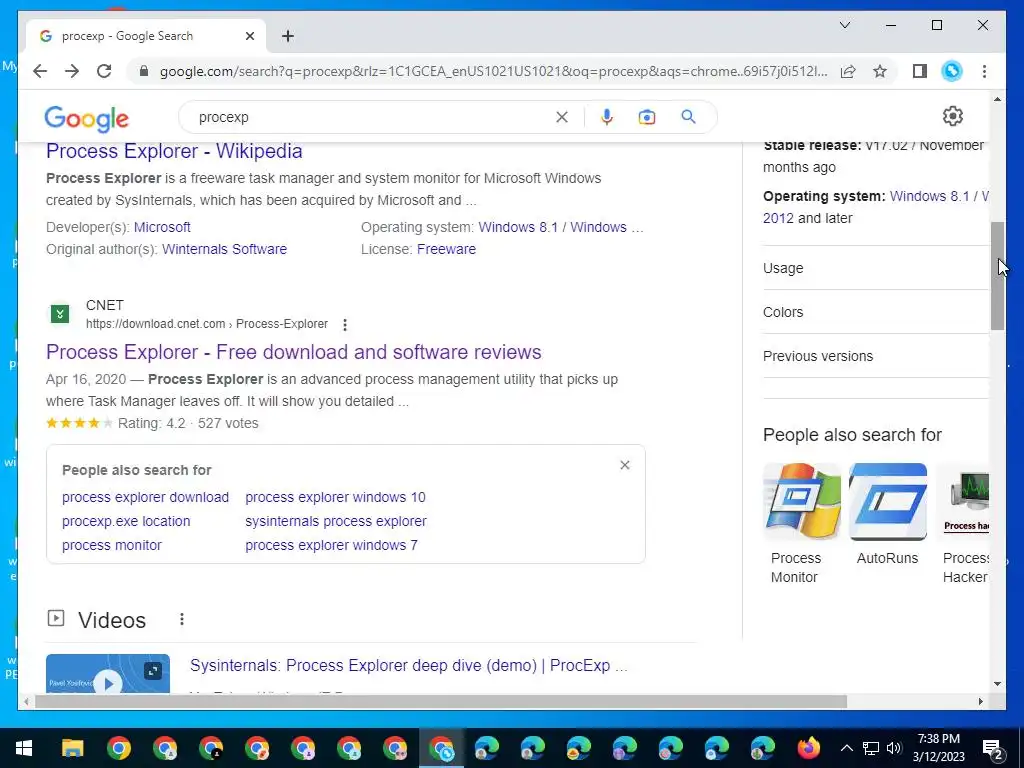Reload the Google search page
1024x768 pixels.
pos(104,71)
